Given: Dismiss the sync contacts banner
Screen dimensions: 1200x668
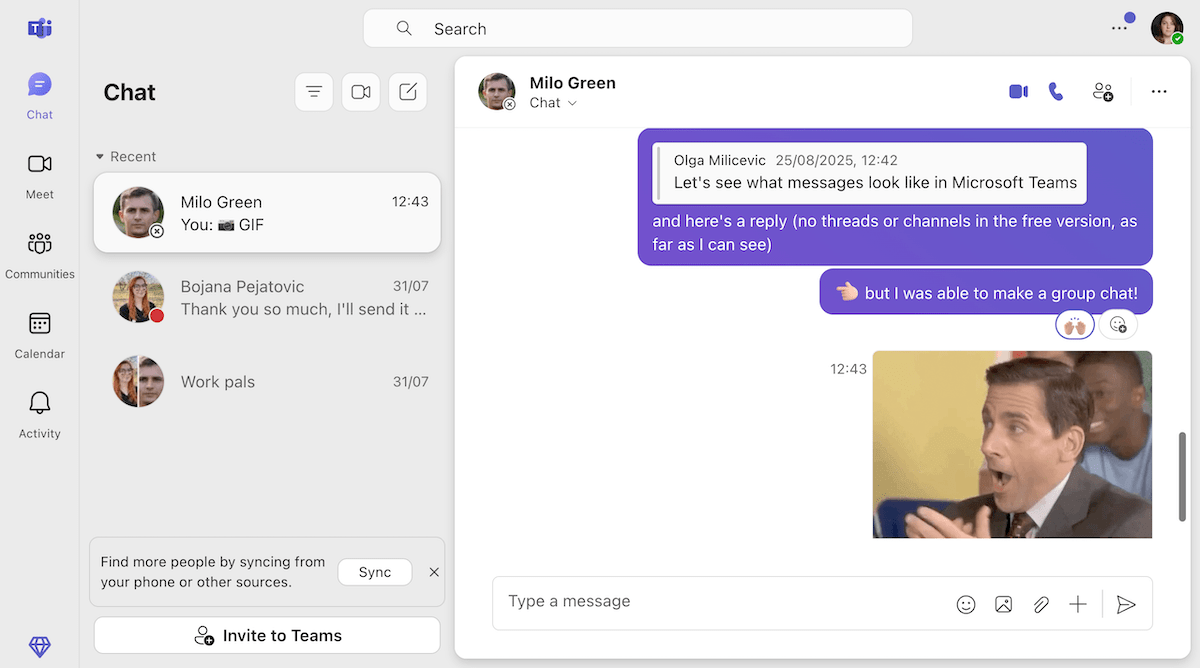Looking at the screenshot, I should (434, 572).
